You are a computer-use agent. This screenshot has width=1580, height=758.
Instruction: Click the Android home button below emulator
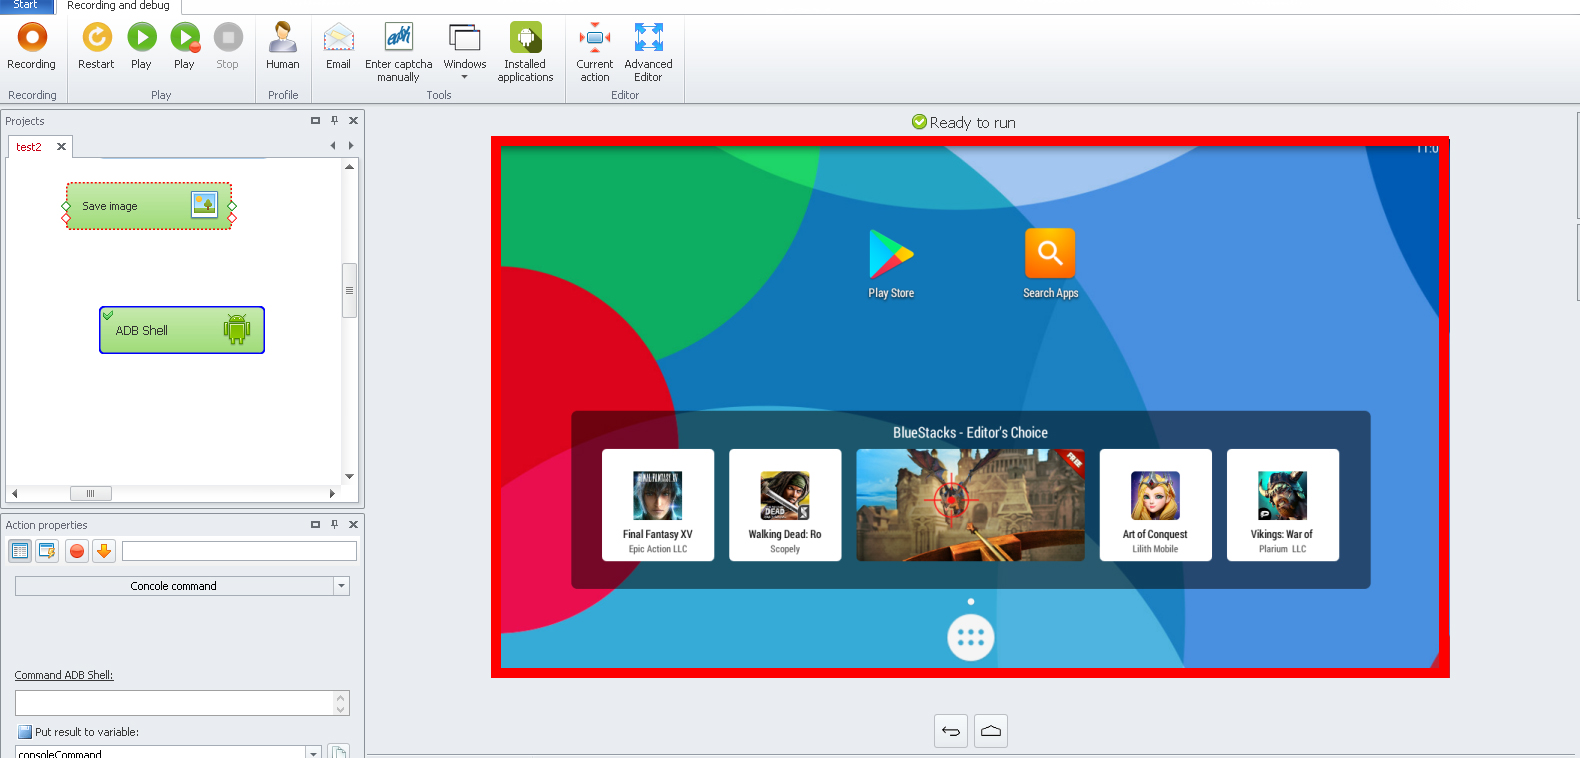click(x=991, y=731)
